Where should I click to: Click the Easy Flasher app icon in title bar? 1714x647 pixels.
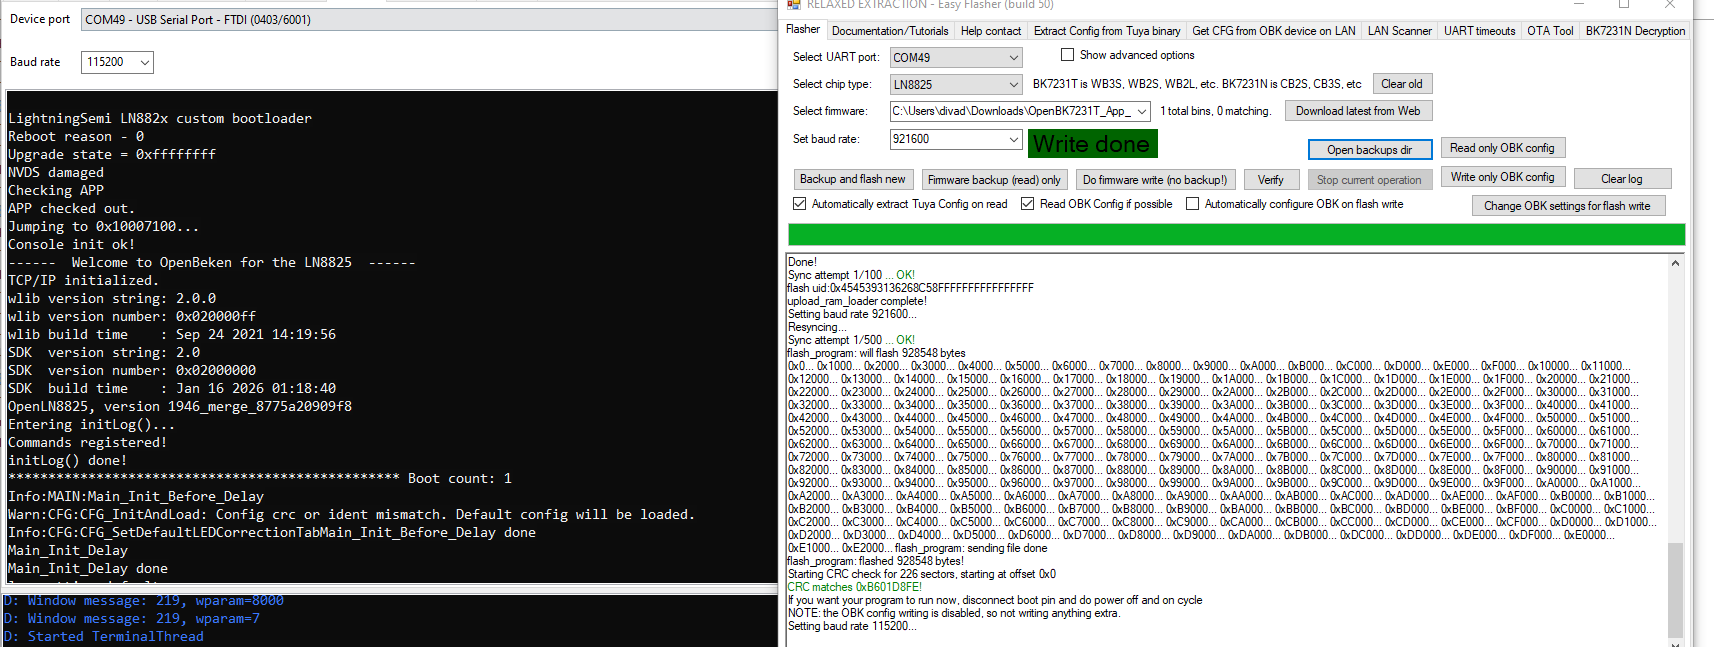[x=793, y=5]
